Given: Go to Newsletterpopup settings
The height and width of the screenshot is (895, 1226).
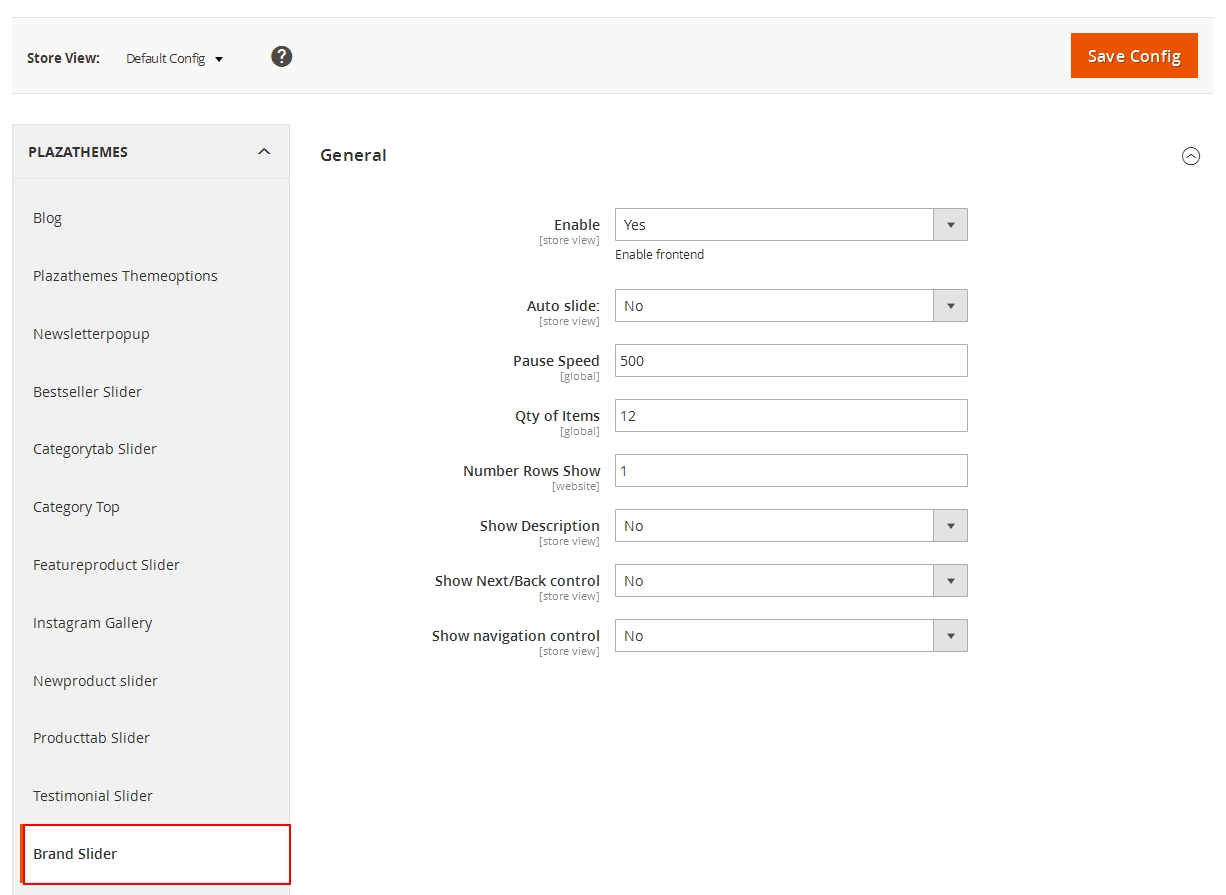Looking at the screenshot, I should point(91,334).
